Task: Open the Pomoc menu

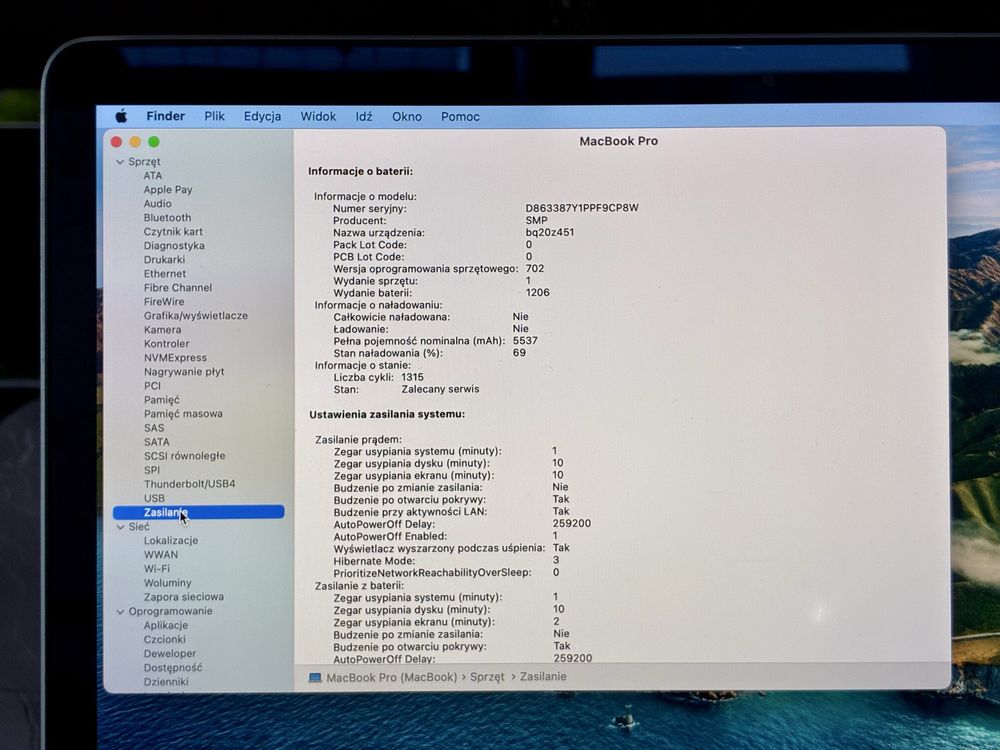Action: pos(460,117)
